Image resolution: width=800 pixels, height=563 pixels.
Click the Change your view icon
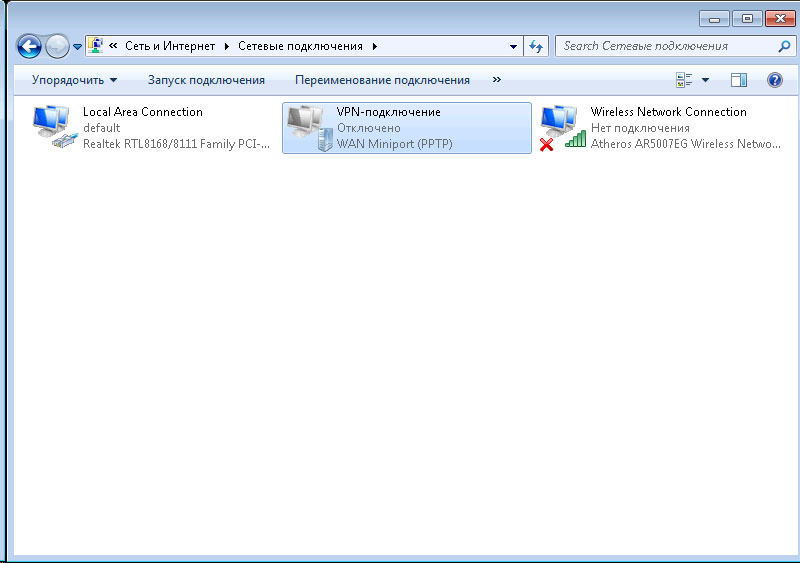(684, 80)
